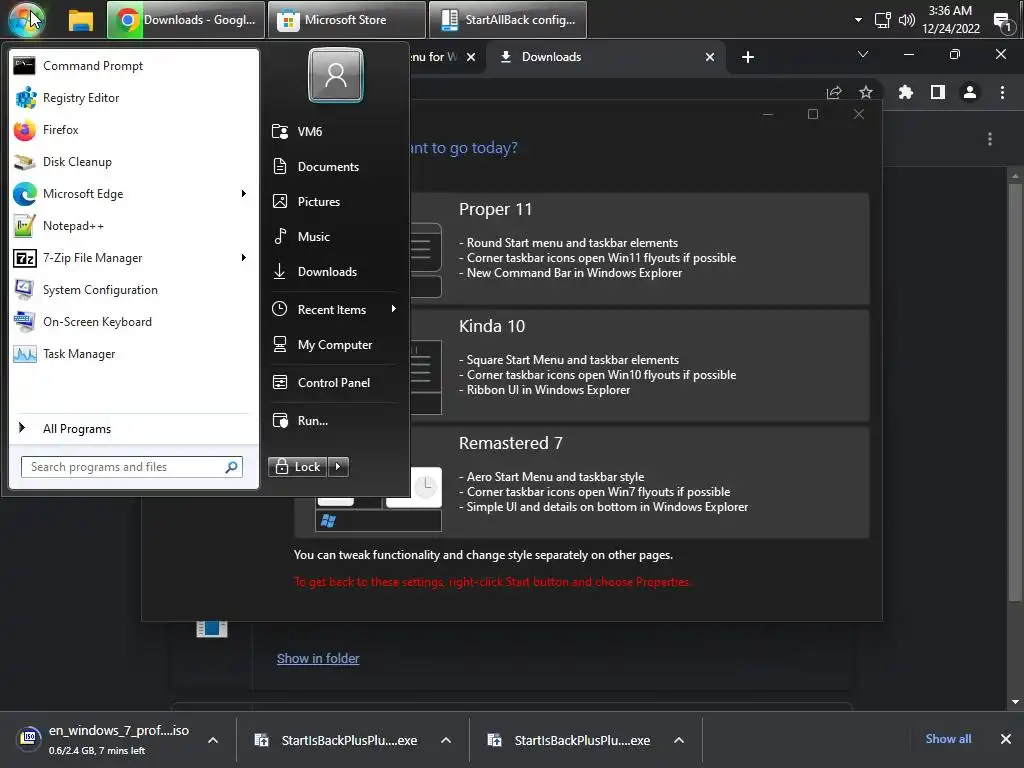Open the Downloads page more actions menu
1024x768 pixels.
(x=990, y=139)
